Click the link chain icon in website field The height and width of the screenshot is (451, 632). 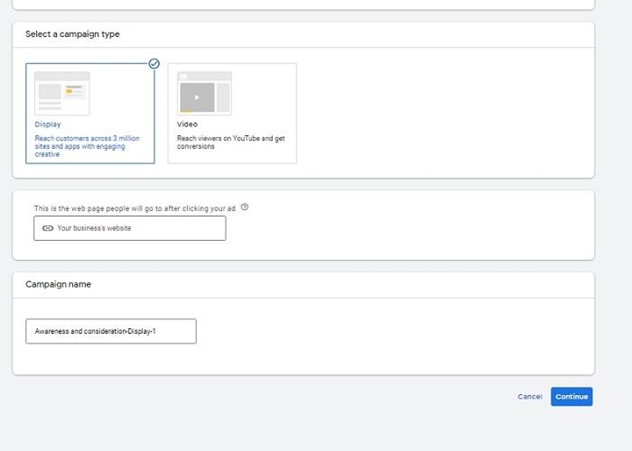47,228
